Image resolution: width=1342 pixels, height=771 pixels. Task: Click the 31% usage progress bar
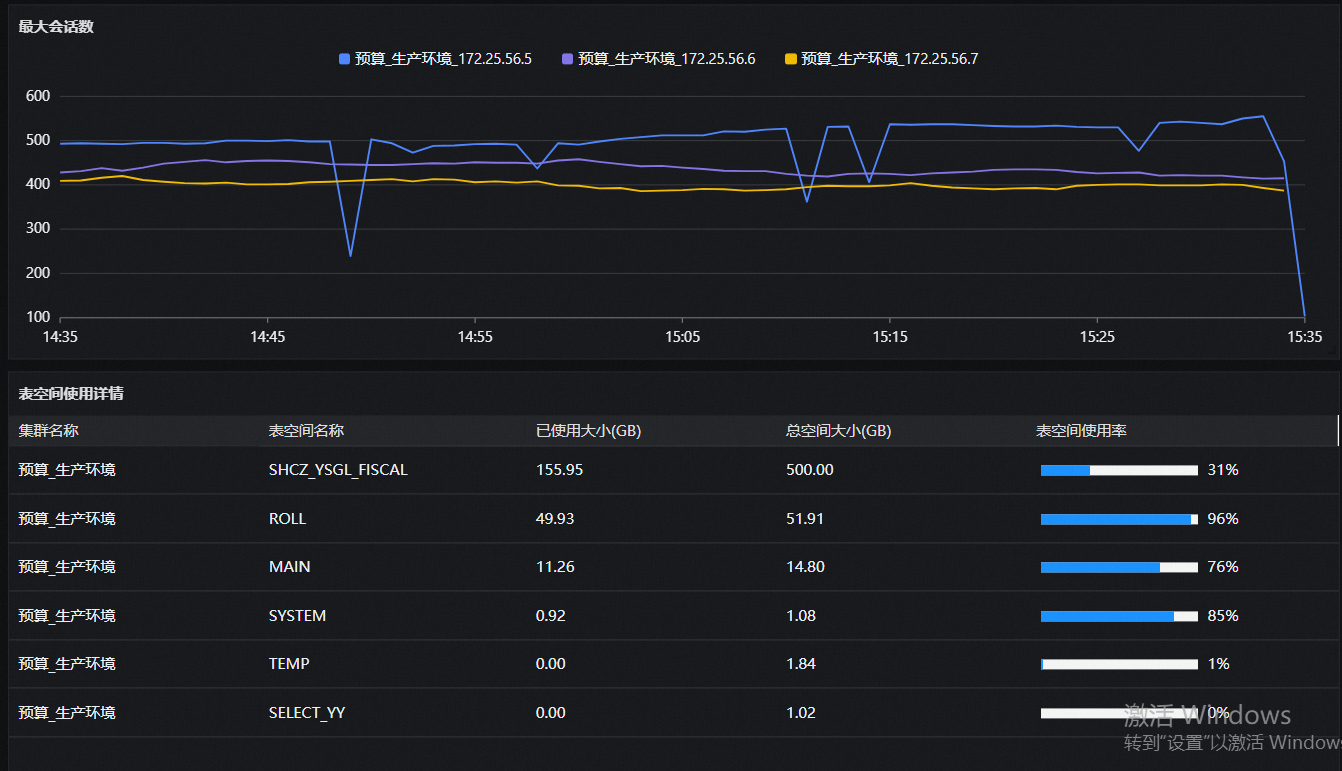point(1119,470)
